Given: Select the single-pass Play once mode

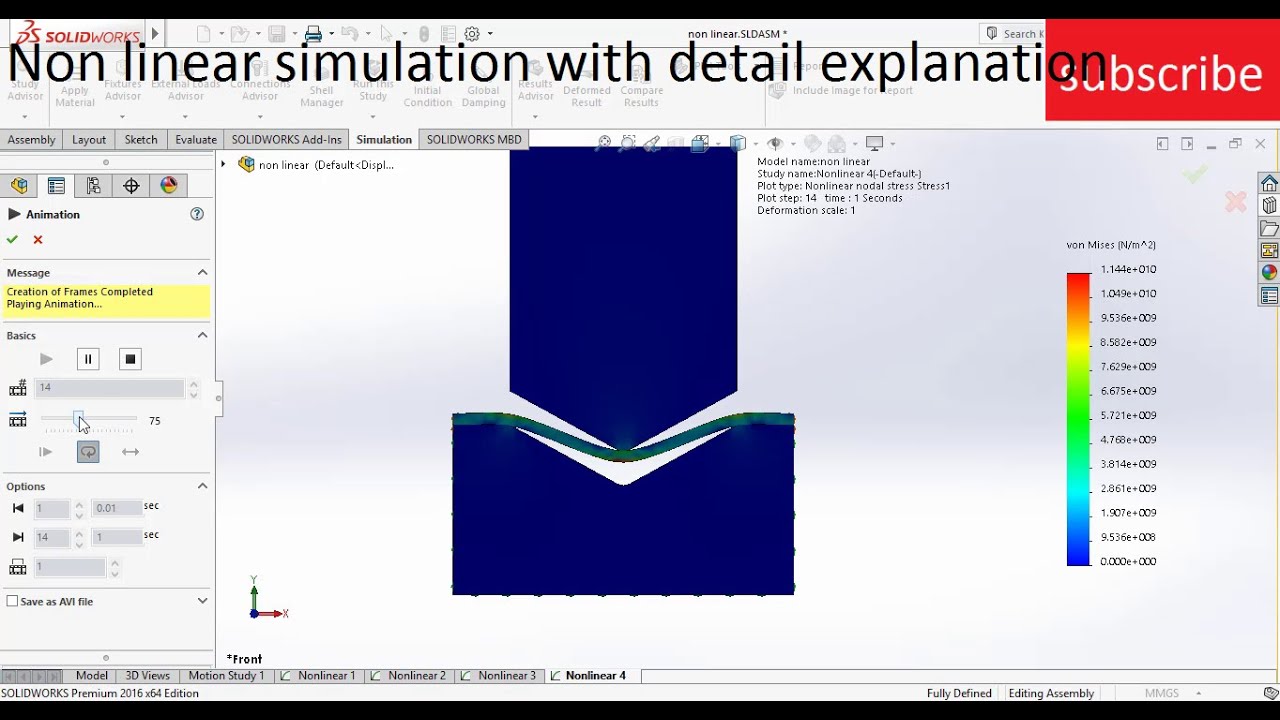Looking at the screenshot, I should 45,452.
